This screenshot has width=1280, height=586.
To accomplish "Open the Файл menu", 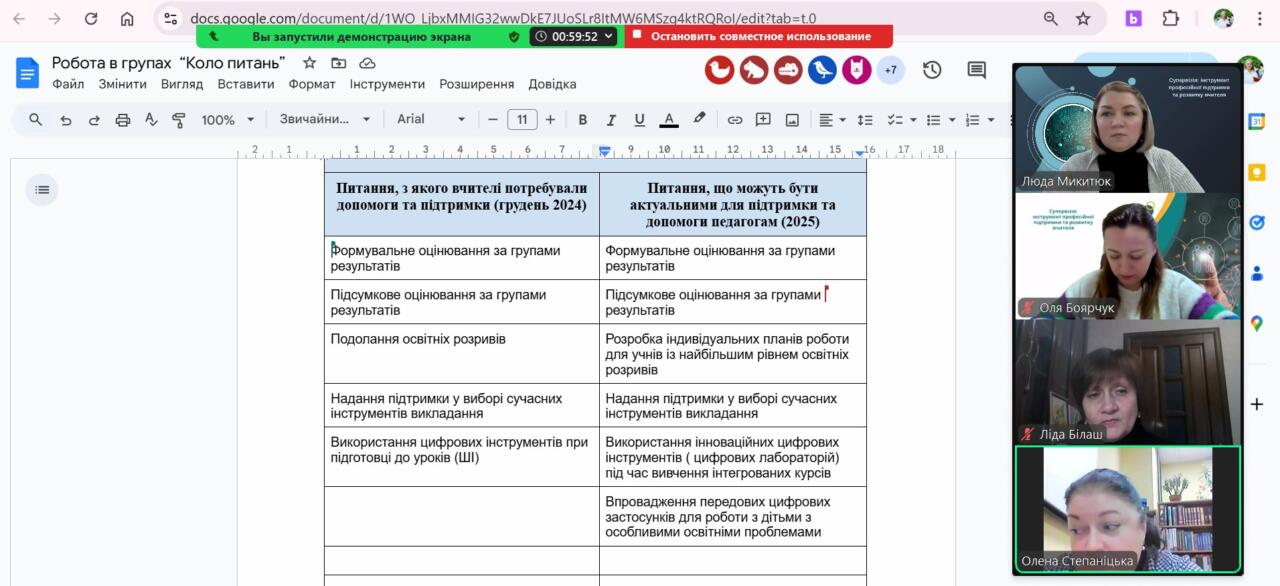I will [68, 84].
